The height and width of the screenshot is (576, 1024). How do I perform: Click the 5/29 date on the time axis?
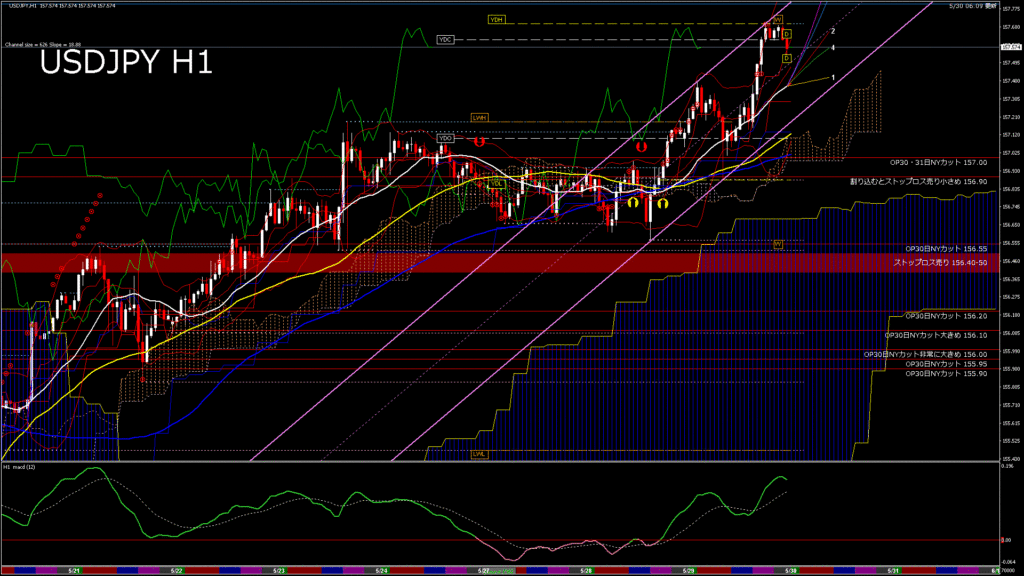pos(689,571)
